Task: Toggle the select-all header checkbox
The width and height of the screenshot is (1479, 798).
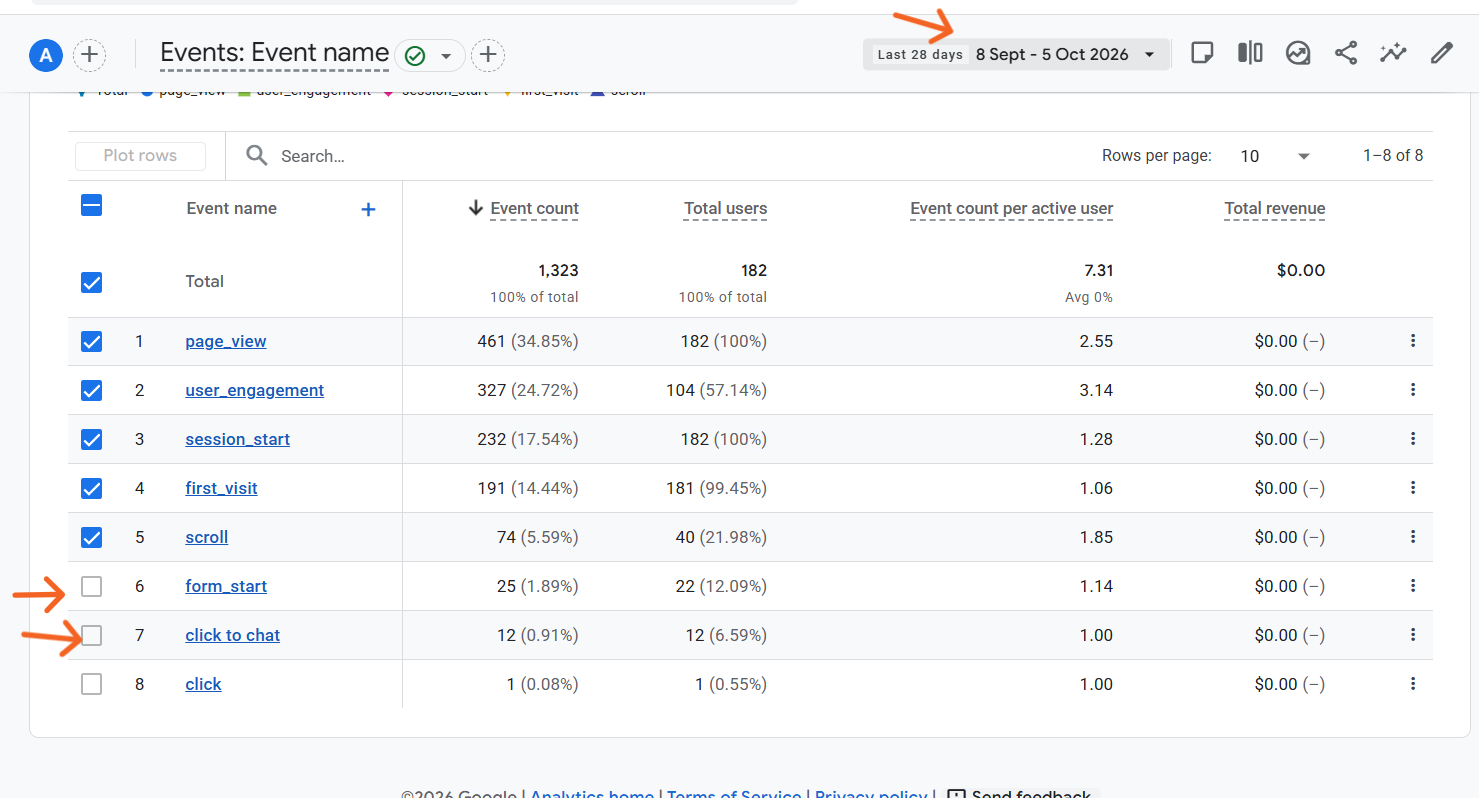Action: coord(91,206)
